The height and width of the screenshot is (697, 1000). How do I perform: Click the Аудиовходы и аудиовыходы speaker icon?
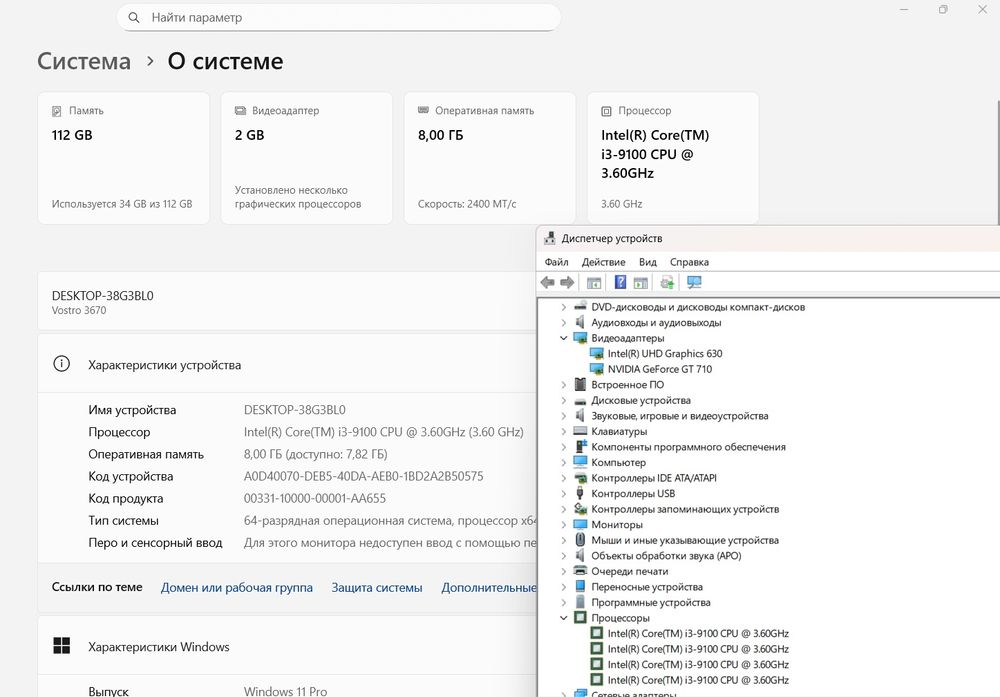[x=580, y=323]
